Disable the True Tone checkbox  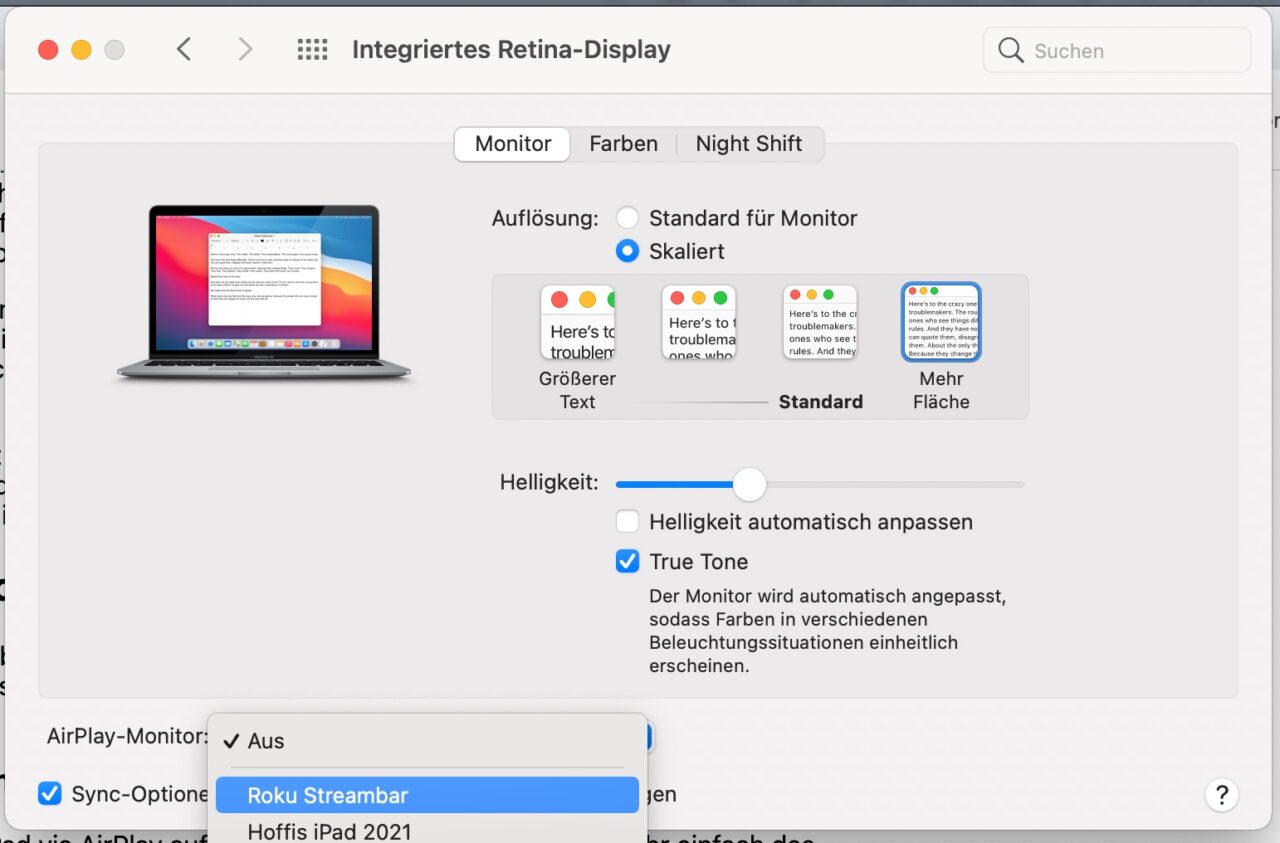click(x=627, y=562)
